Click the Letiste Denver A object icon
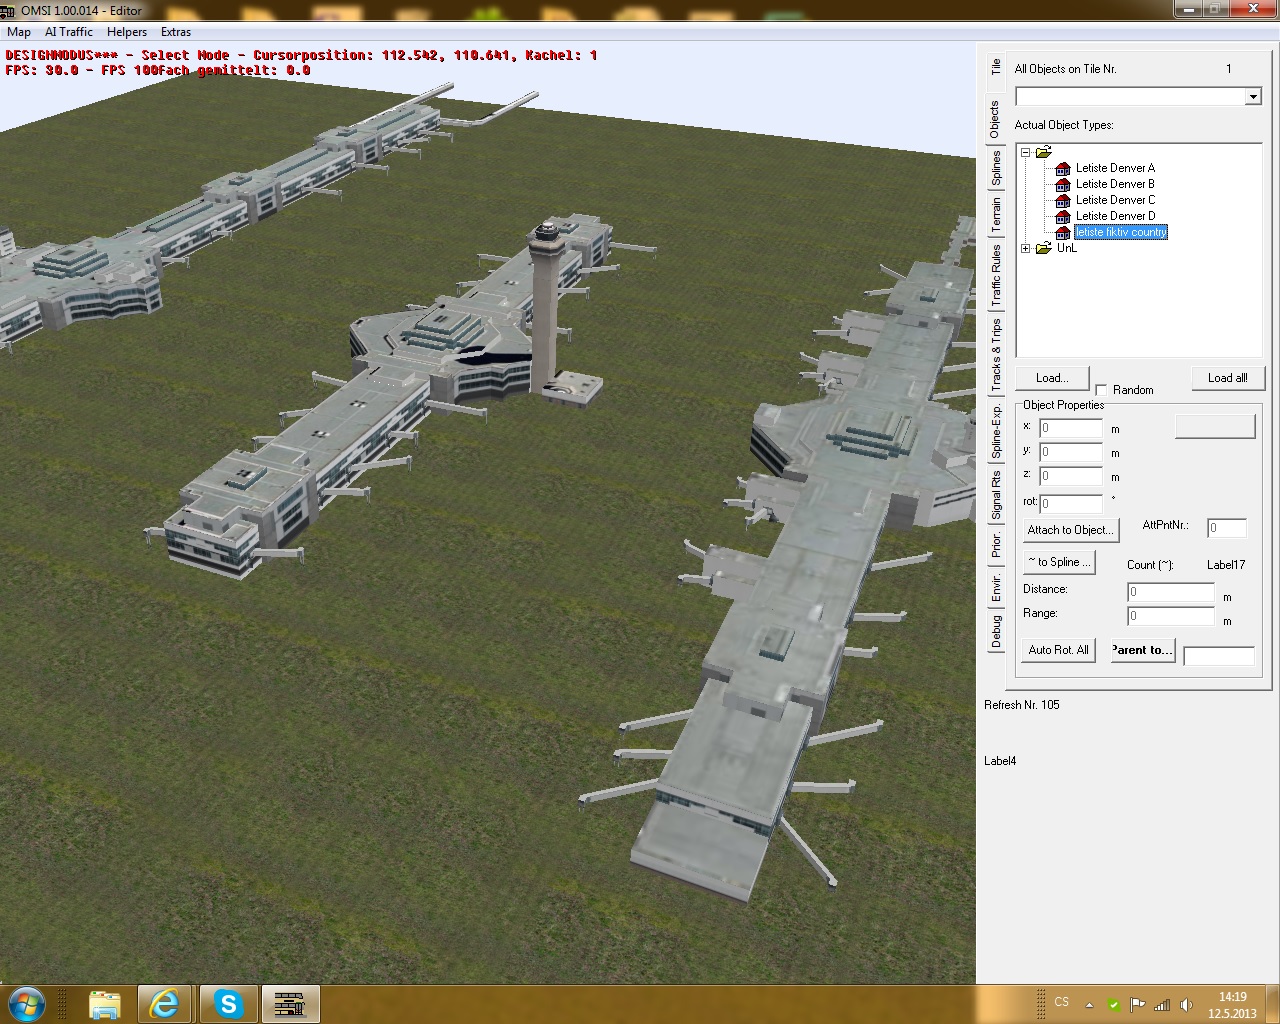 coord(1063,168)
